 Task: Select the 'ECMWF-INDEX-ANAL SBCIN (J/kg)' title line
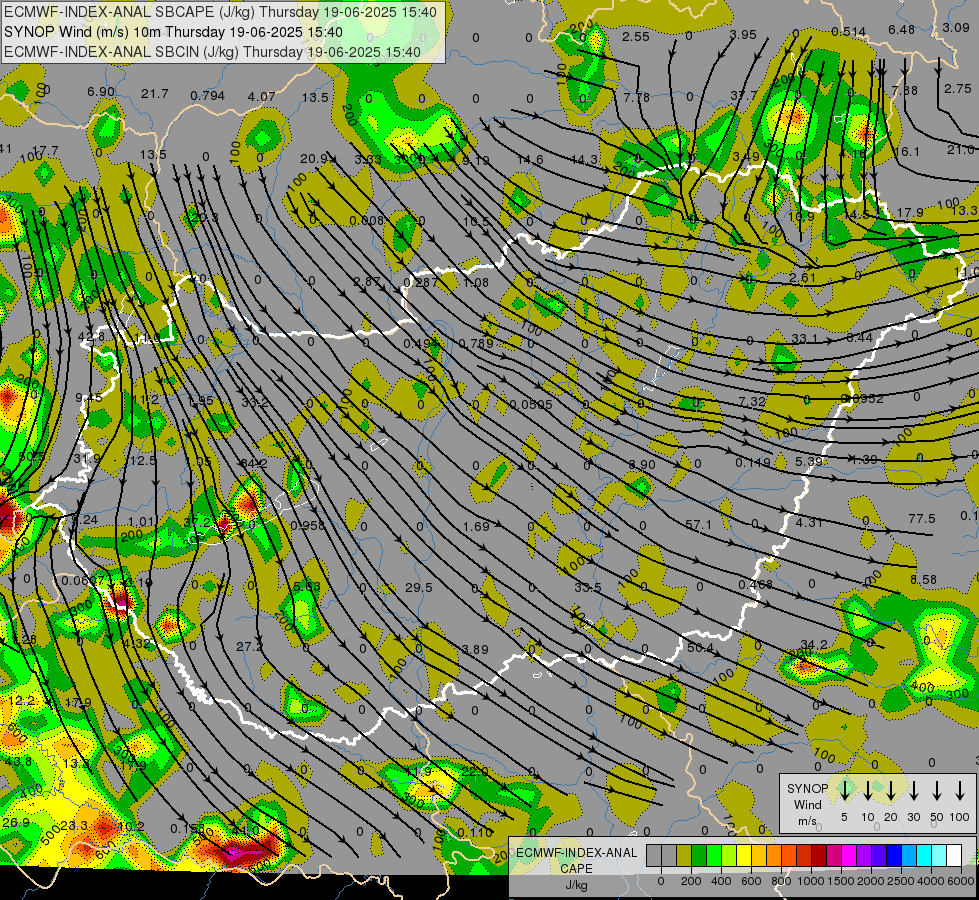point(212,52)
